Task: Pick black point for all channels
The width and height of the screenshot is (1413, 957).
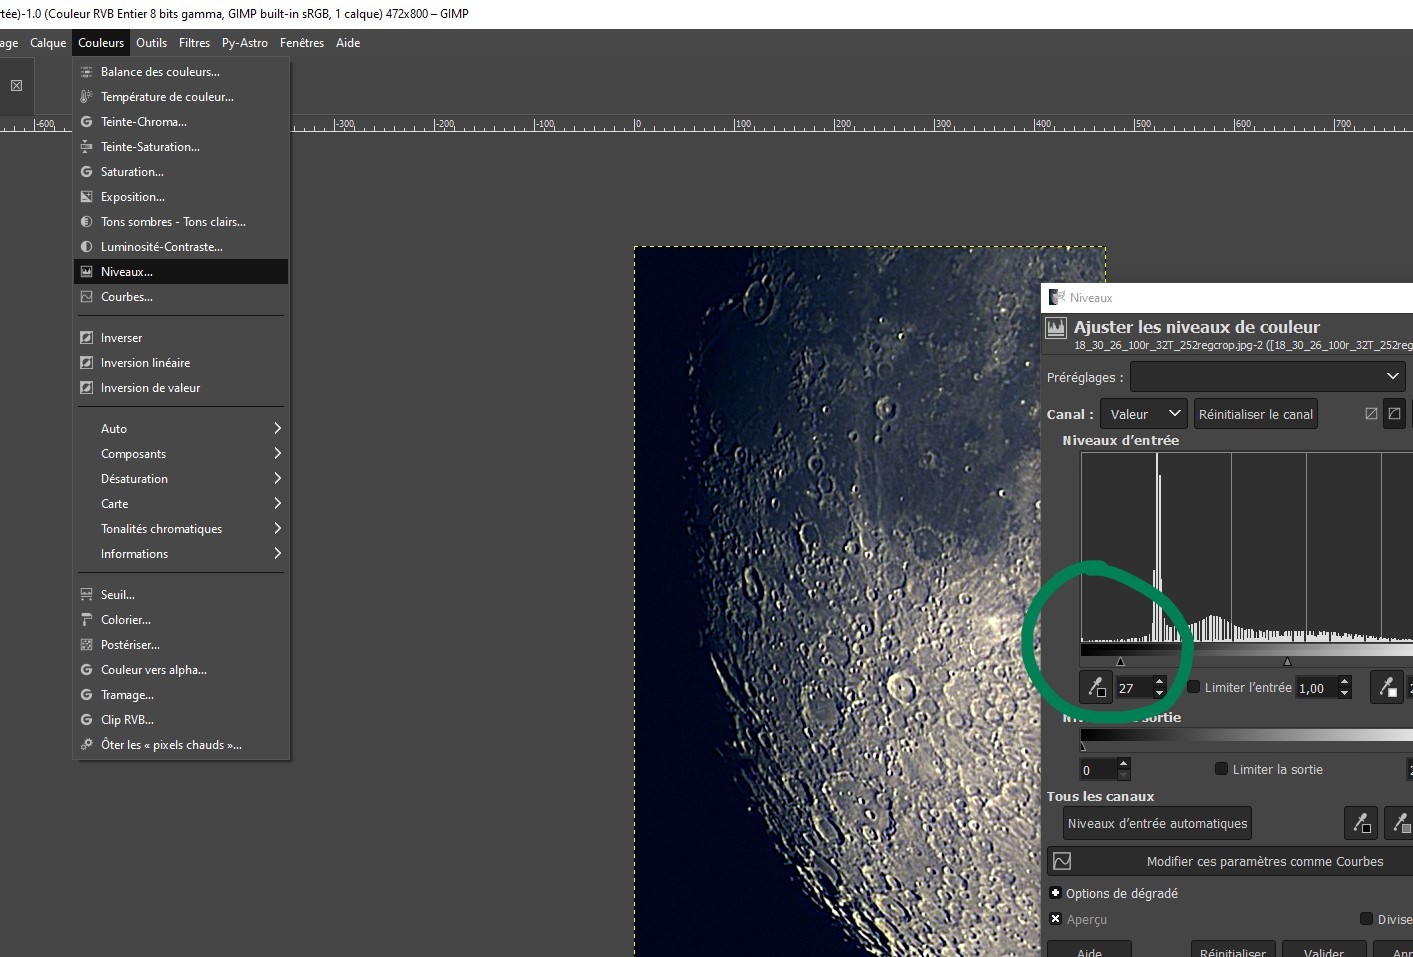Action: 1361,823
